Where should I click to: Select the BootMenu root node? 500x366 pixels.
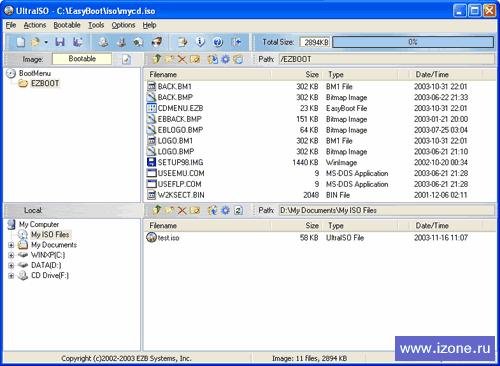35,73
